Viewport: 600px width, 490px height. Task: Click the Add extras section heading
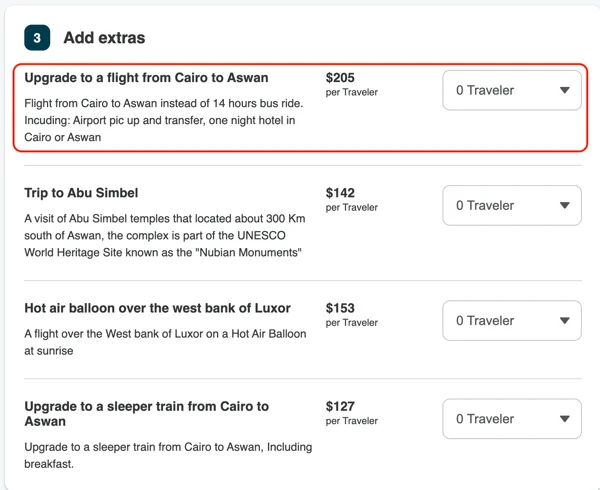point(104,37)
